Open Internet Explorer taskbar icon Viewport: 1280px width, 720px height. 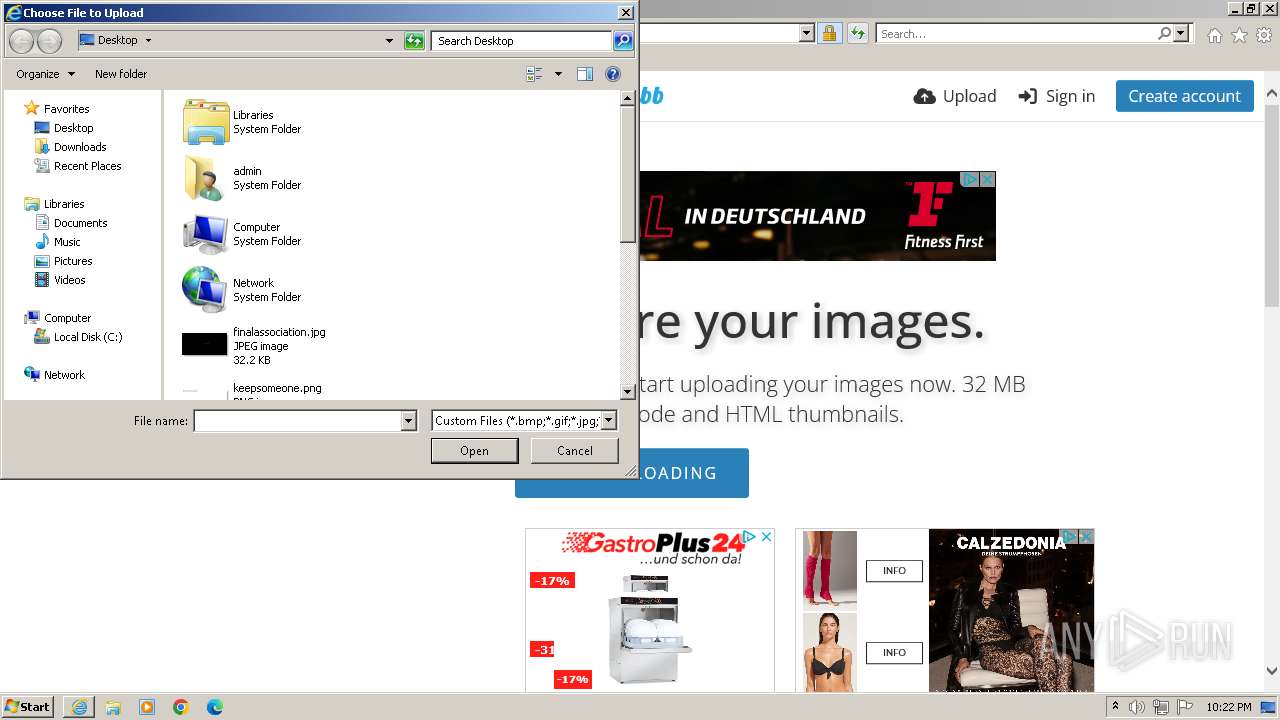[x=79, y=707]
